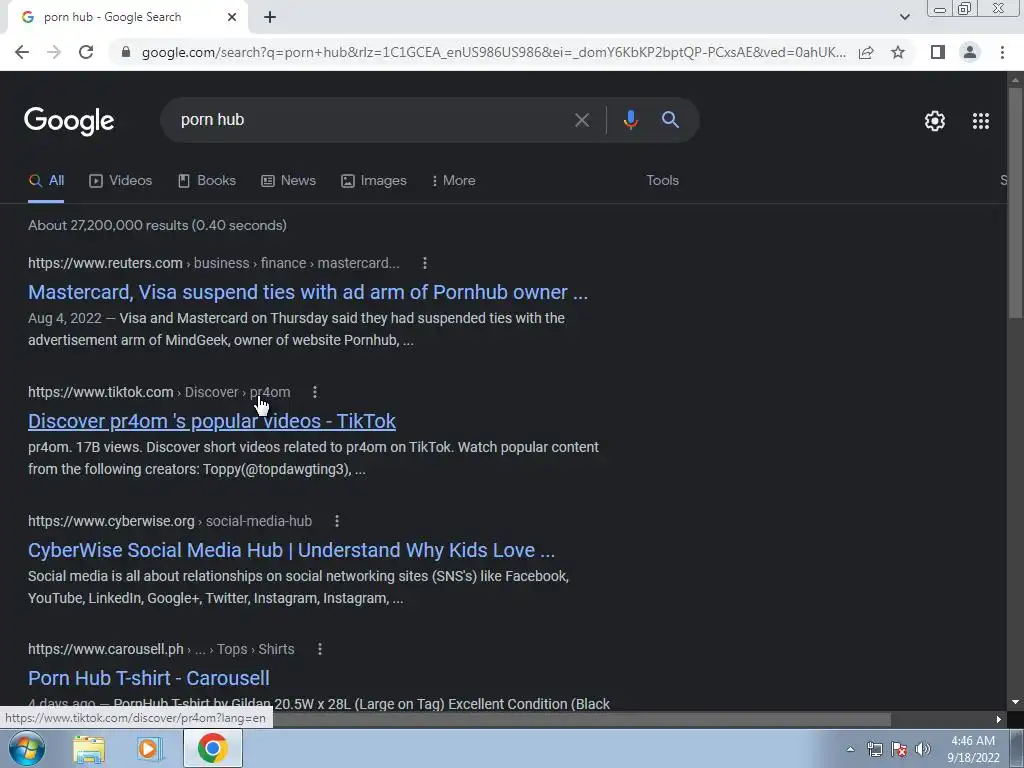The width and height of the screenshot is (1024, 768).
Task: Open volume control in system tray
Action: tap(923, 749)
